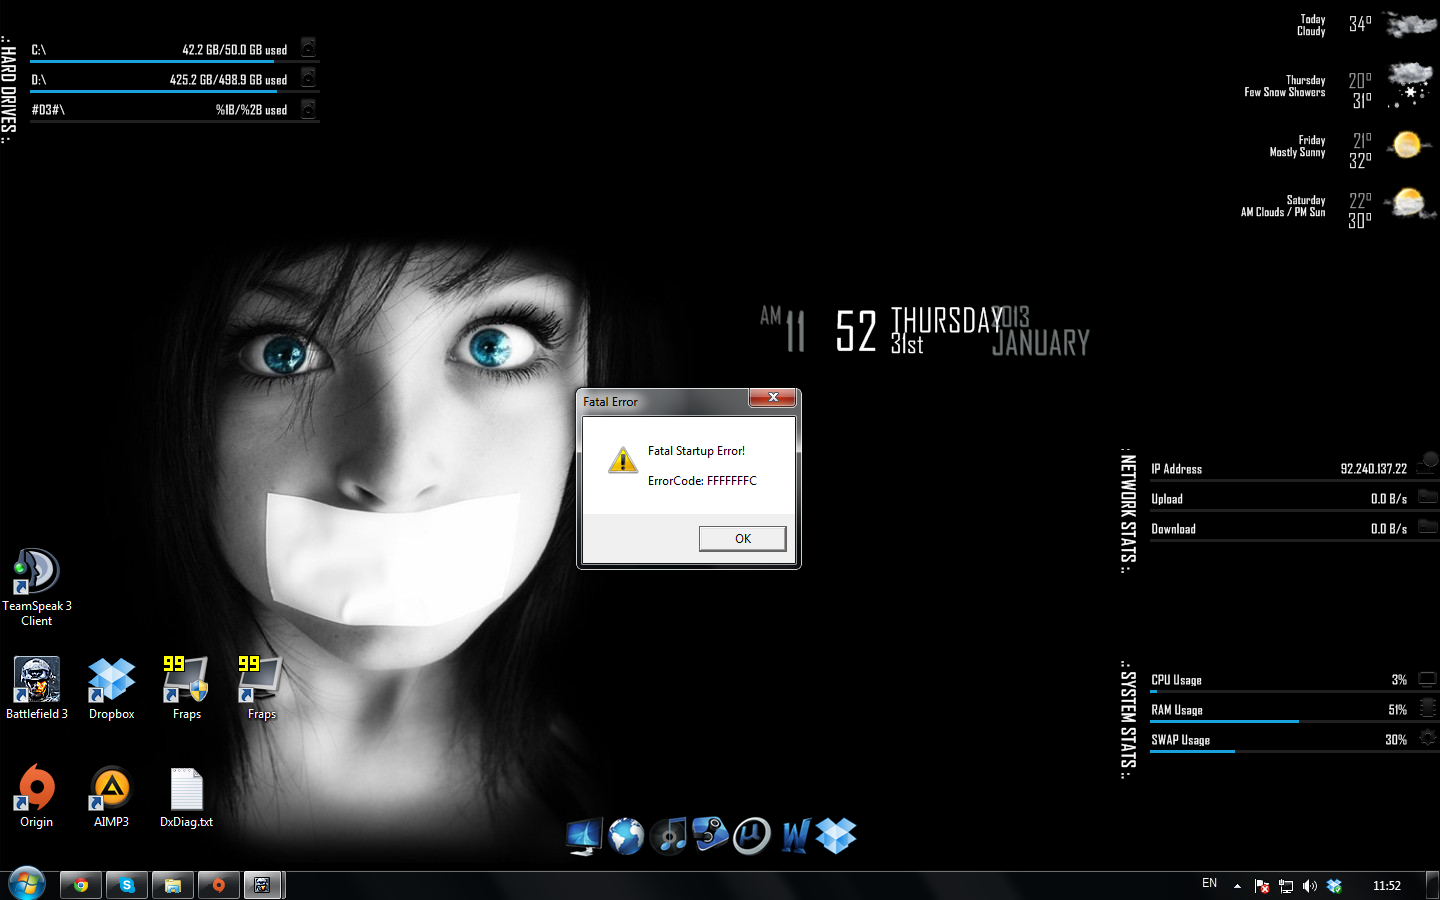
Task: Open Google Chrome from the taskbar
Action: [80, 885]
